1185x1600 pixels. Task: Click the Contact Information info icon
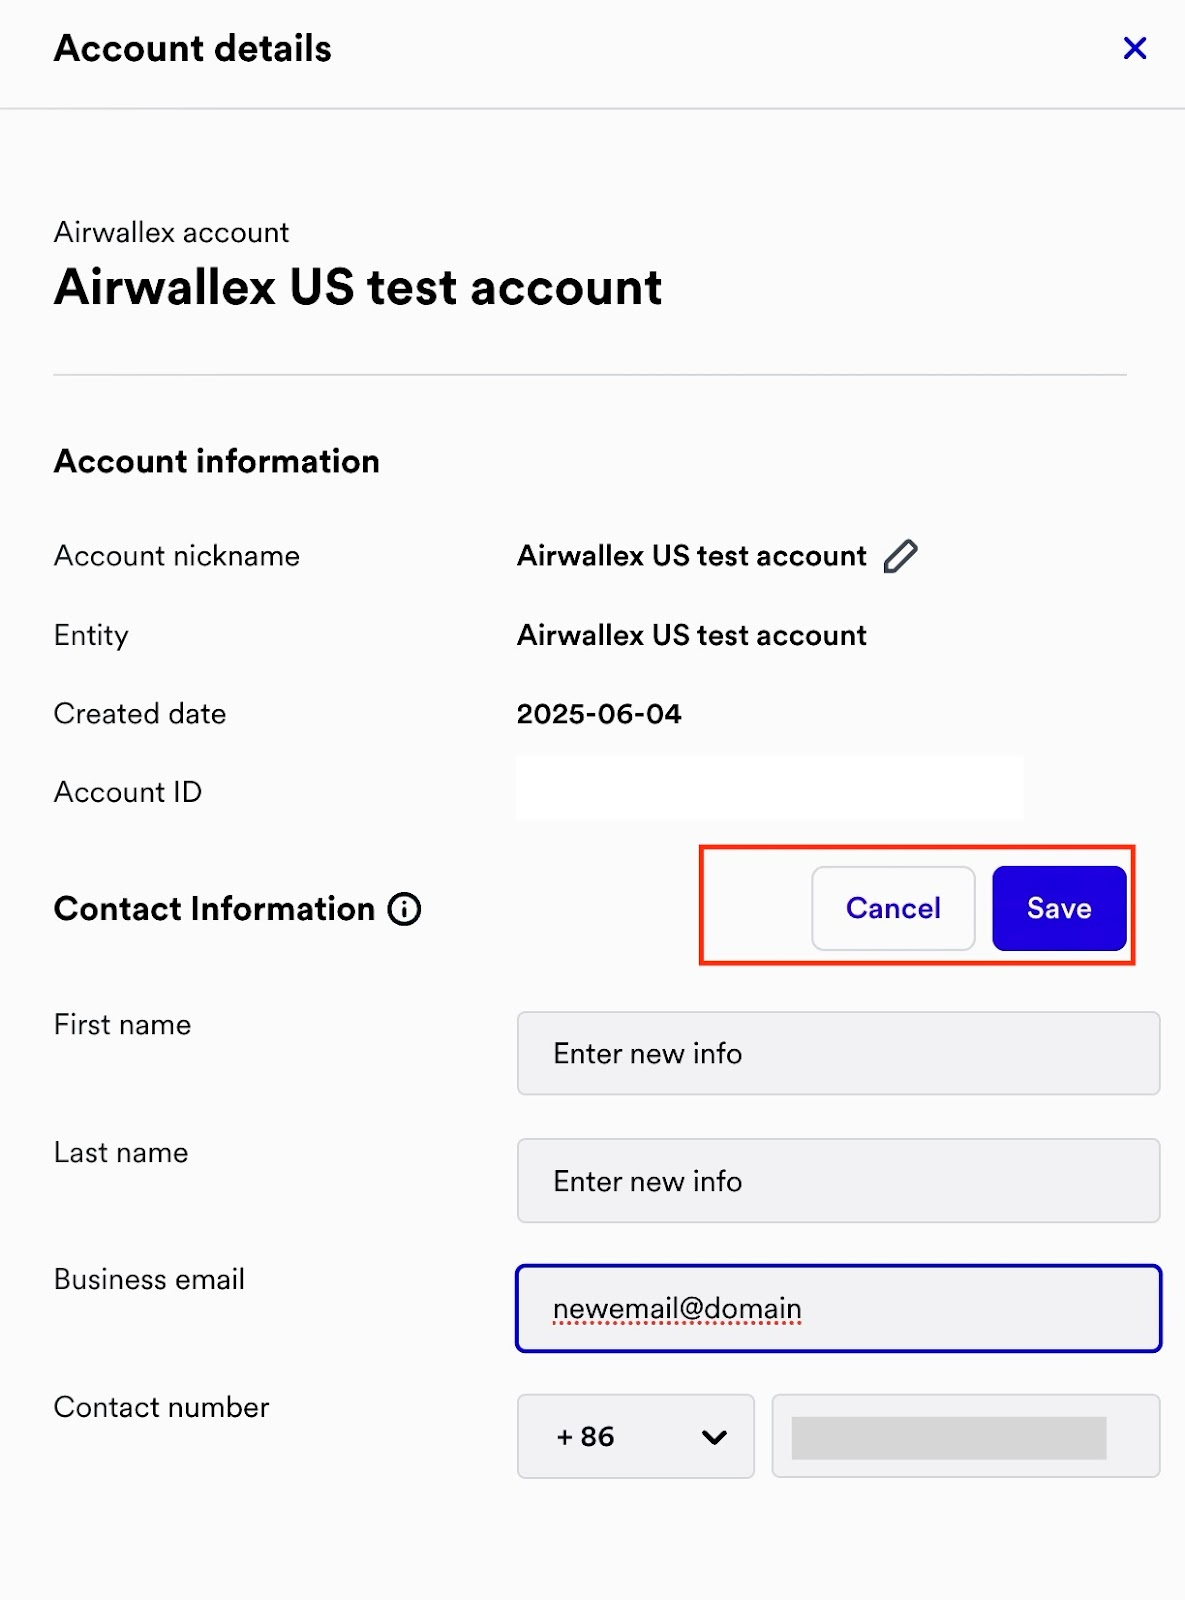click(404, 909)
